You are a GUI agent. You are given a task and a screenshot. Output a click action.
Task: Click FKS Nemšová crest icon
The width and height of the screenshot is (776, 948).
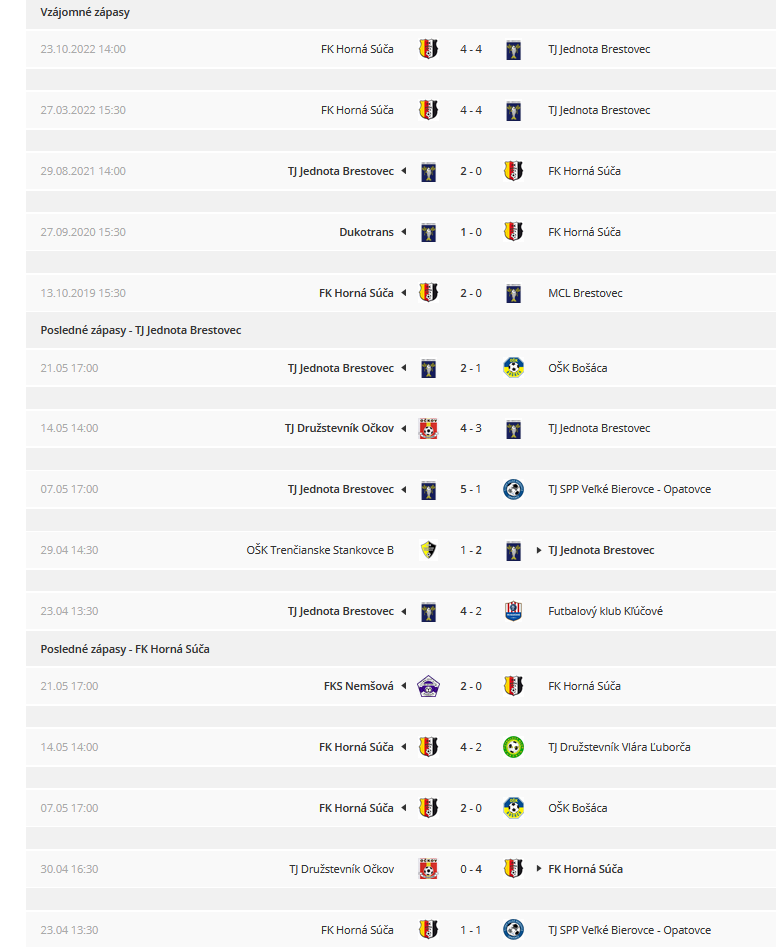click(x=428, y=686)
